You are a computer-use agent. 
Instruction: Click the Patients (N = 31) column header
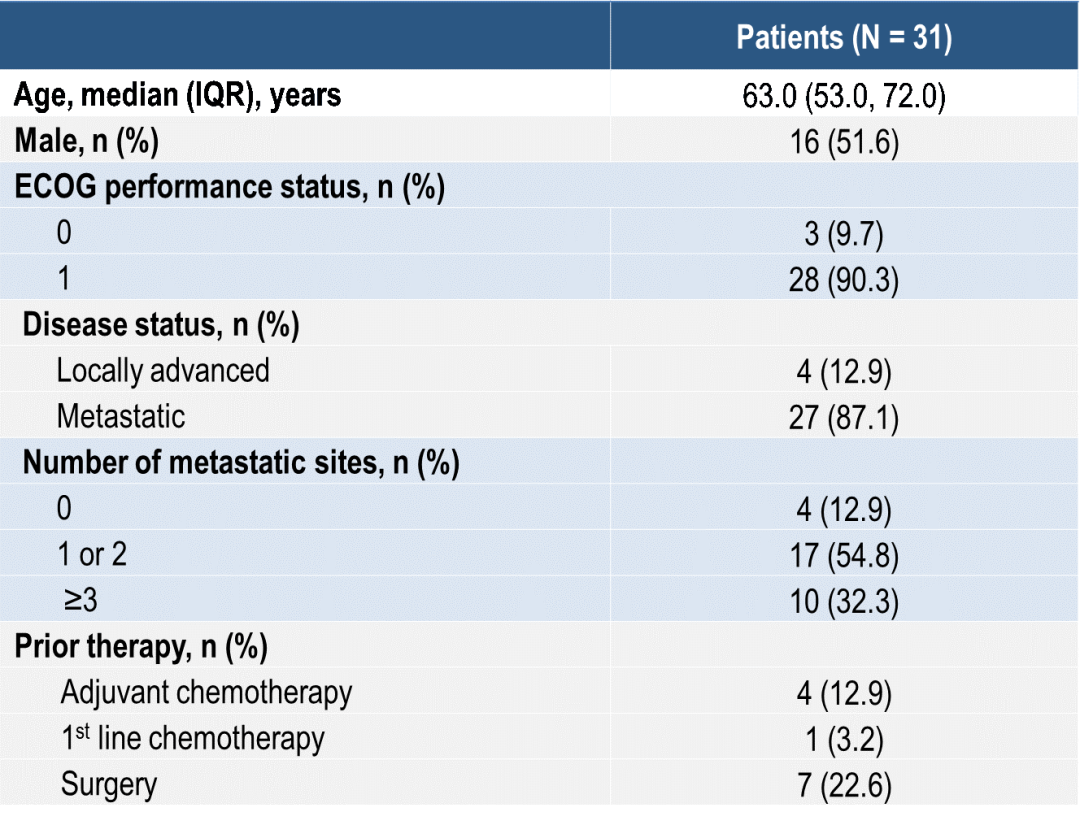(844, 37)
